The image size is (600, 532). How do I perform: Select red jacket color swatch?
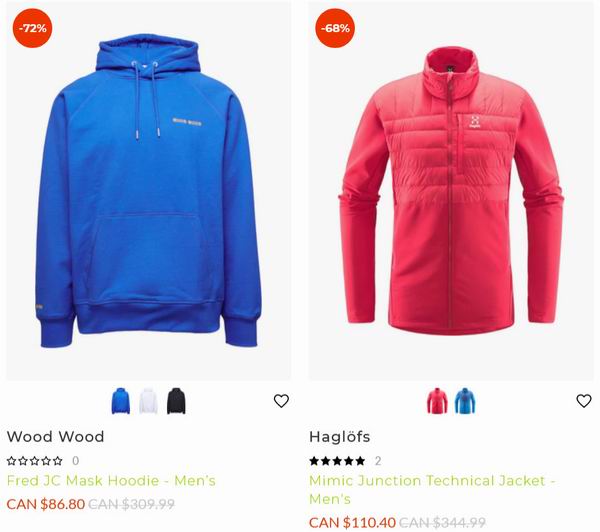coord(437,401)
